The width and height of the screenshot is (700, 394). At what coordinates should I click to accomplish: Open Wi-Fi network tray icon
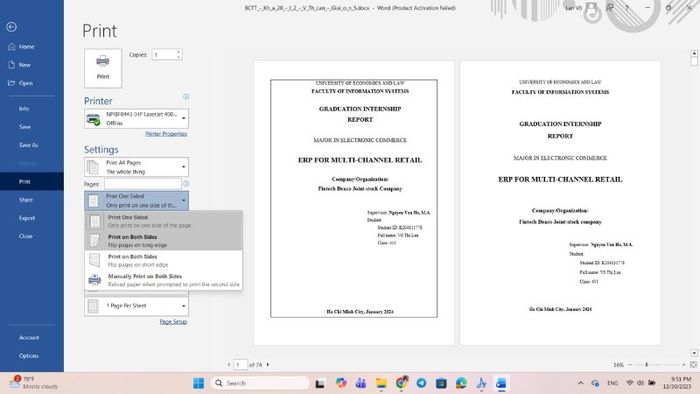(x=629, y=383)
